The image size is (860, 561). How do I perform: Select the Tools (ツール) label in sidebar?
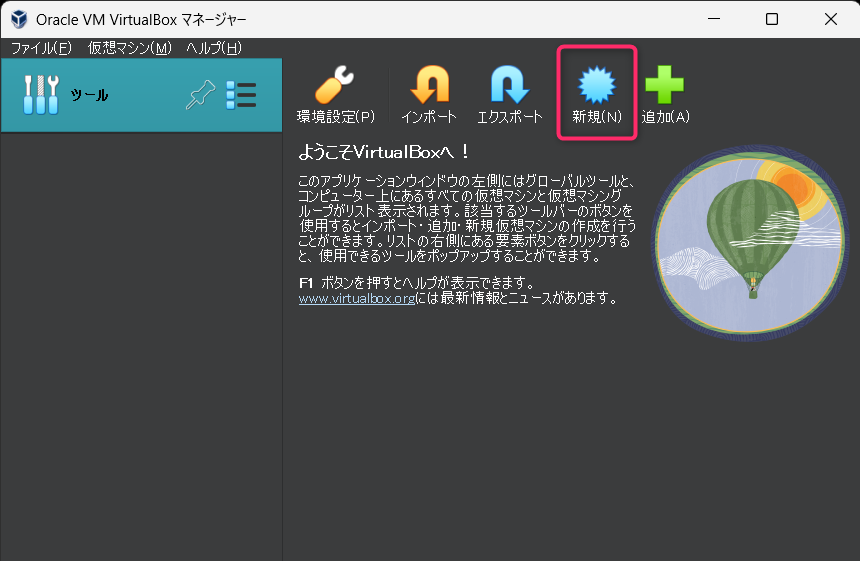(89, 95)
